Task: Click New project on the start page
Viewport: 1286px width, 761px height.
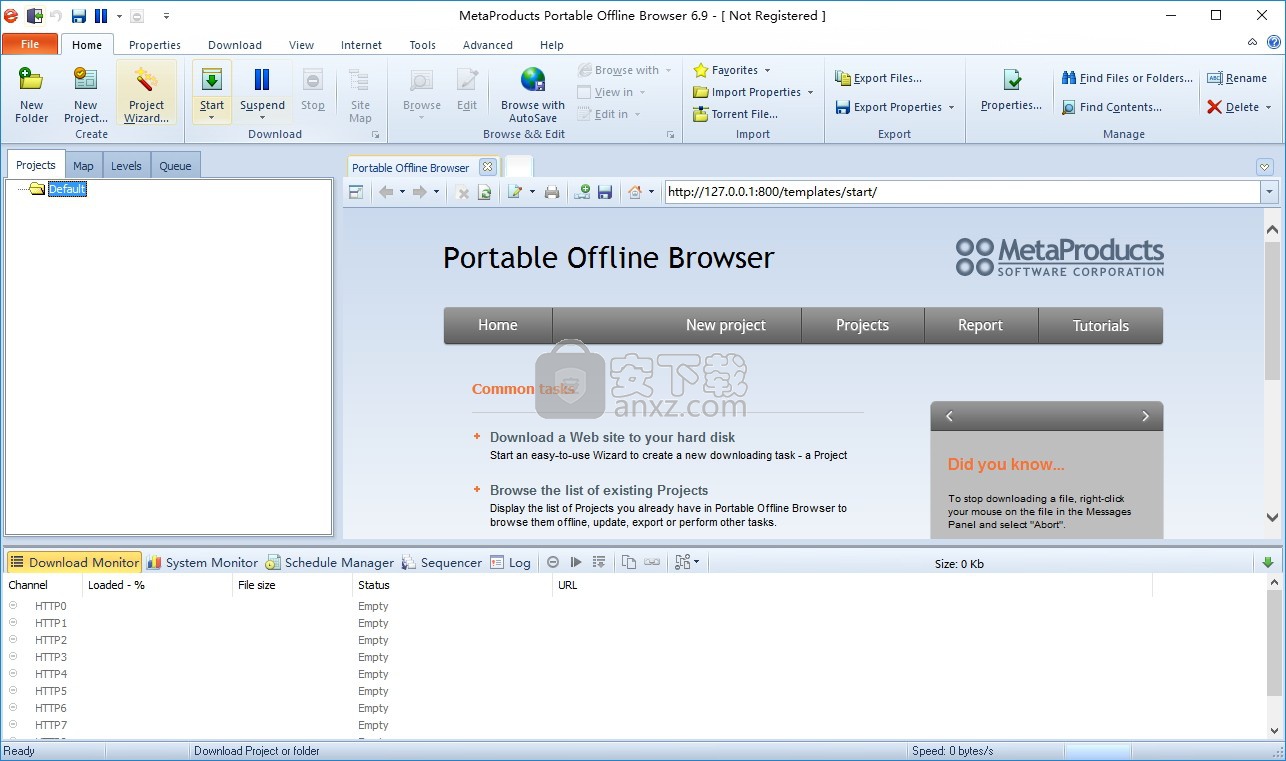Action: point(726,325)
